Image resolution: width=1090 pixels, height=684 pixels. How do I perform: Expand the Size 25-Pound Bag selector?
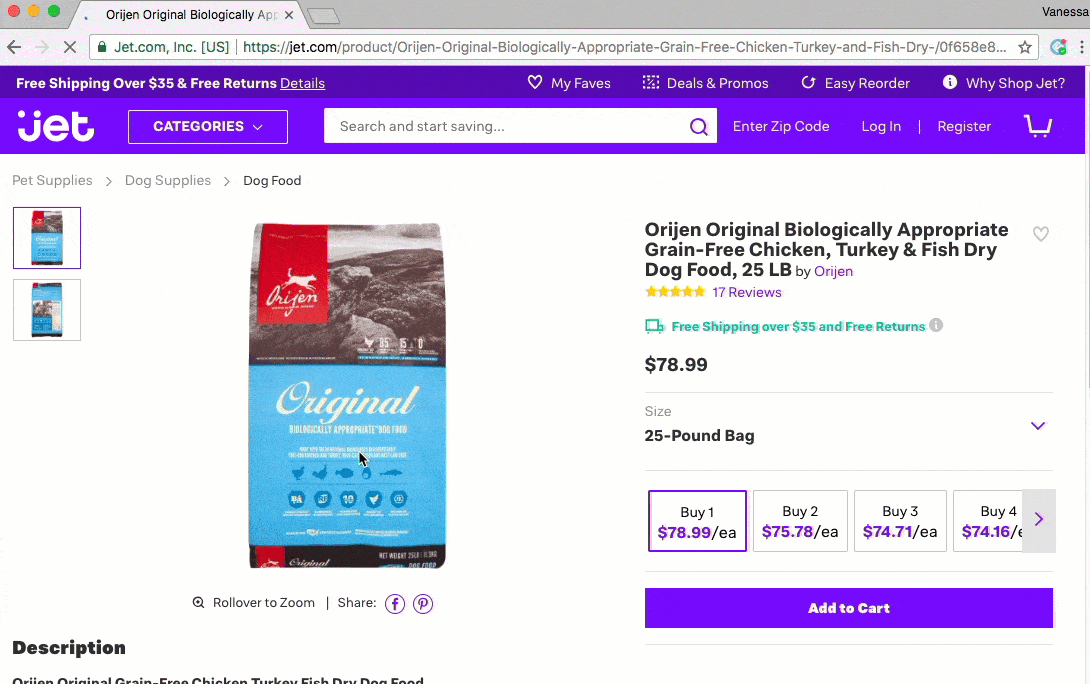(1038, 426)
